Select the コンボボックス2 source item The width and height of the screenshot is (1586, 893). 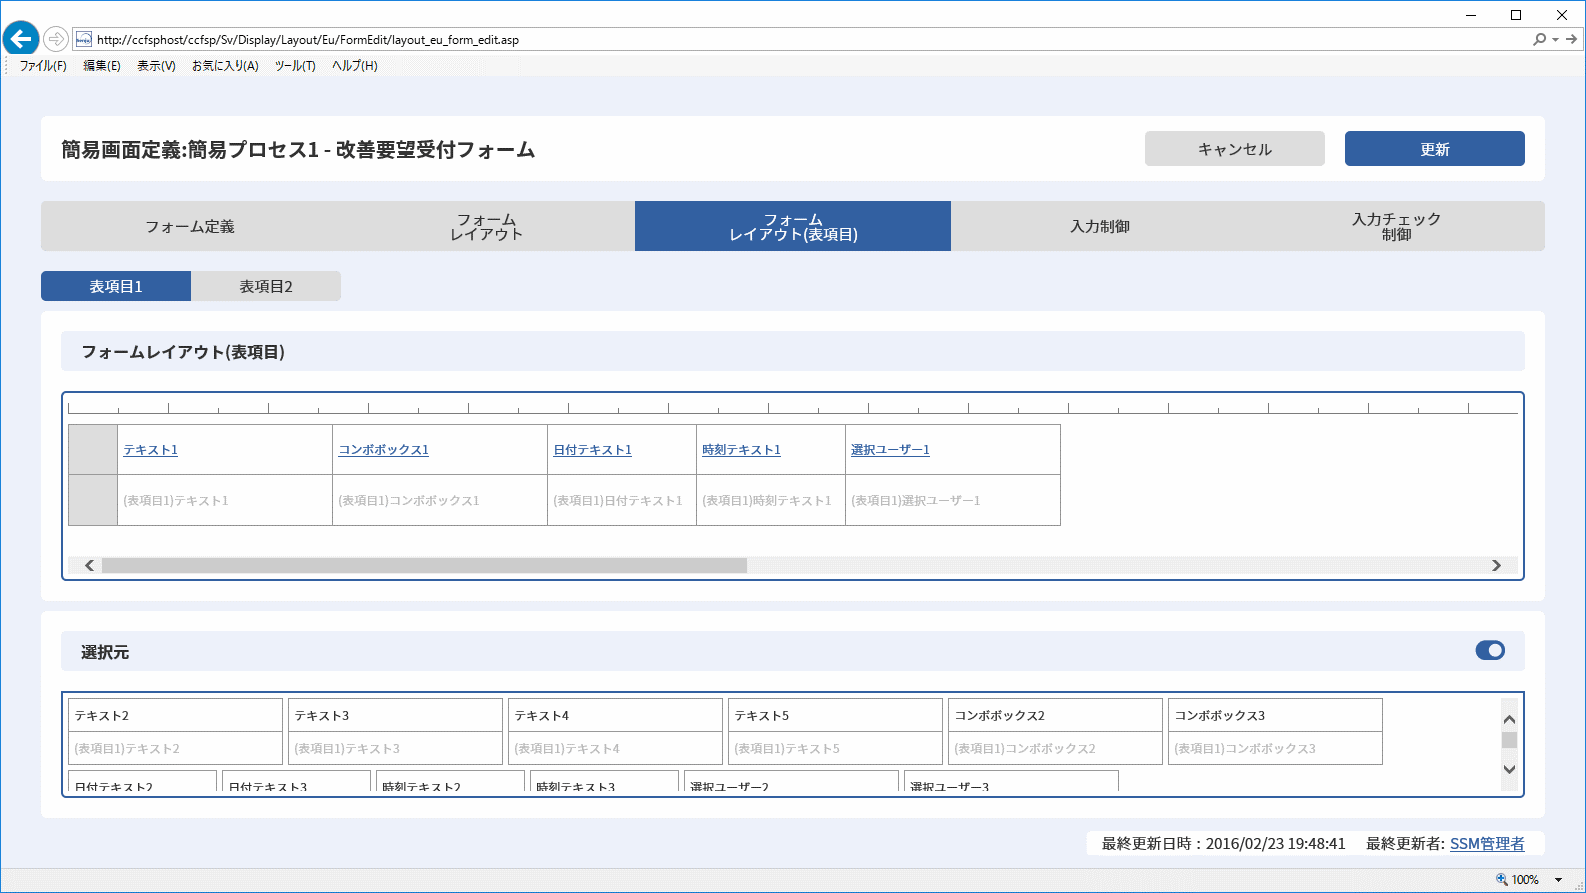[1056, 732]
